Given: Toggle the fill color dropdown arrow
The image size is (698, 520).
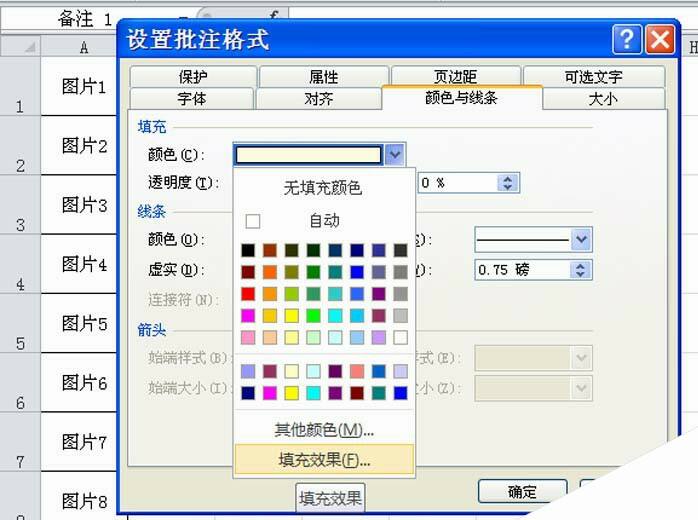Looking at the screenshot, I should click(x=394, y=155).
